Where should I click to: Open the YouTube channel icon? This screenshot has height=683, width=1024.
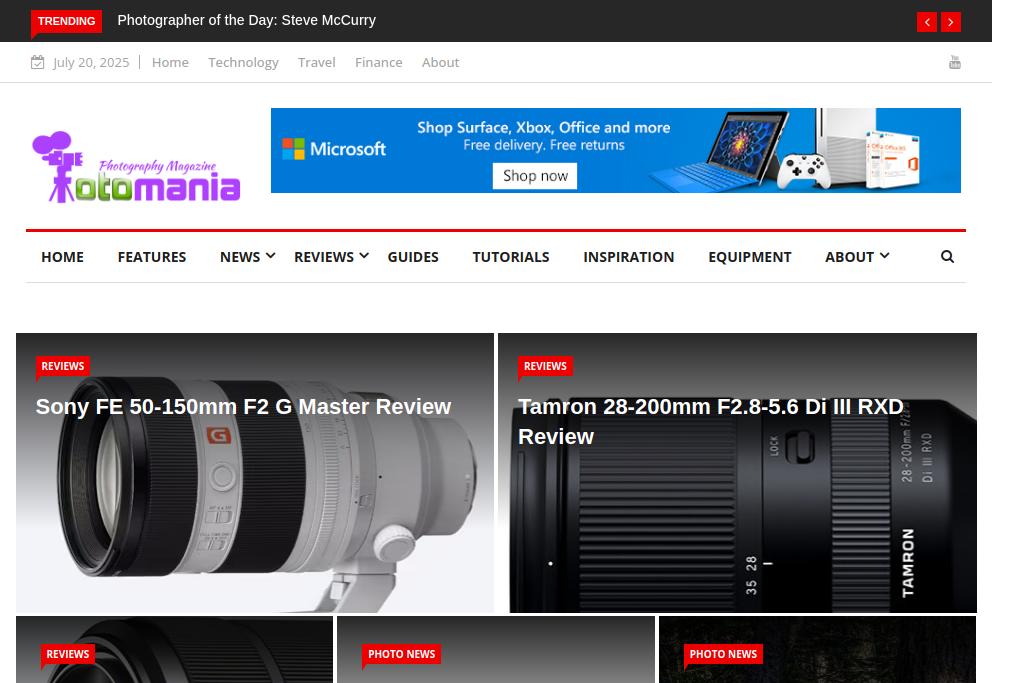pos(955,63)
